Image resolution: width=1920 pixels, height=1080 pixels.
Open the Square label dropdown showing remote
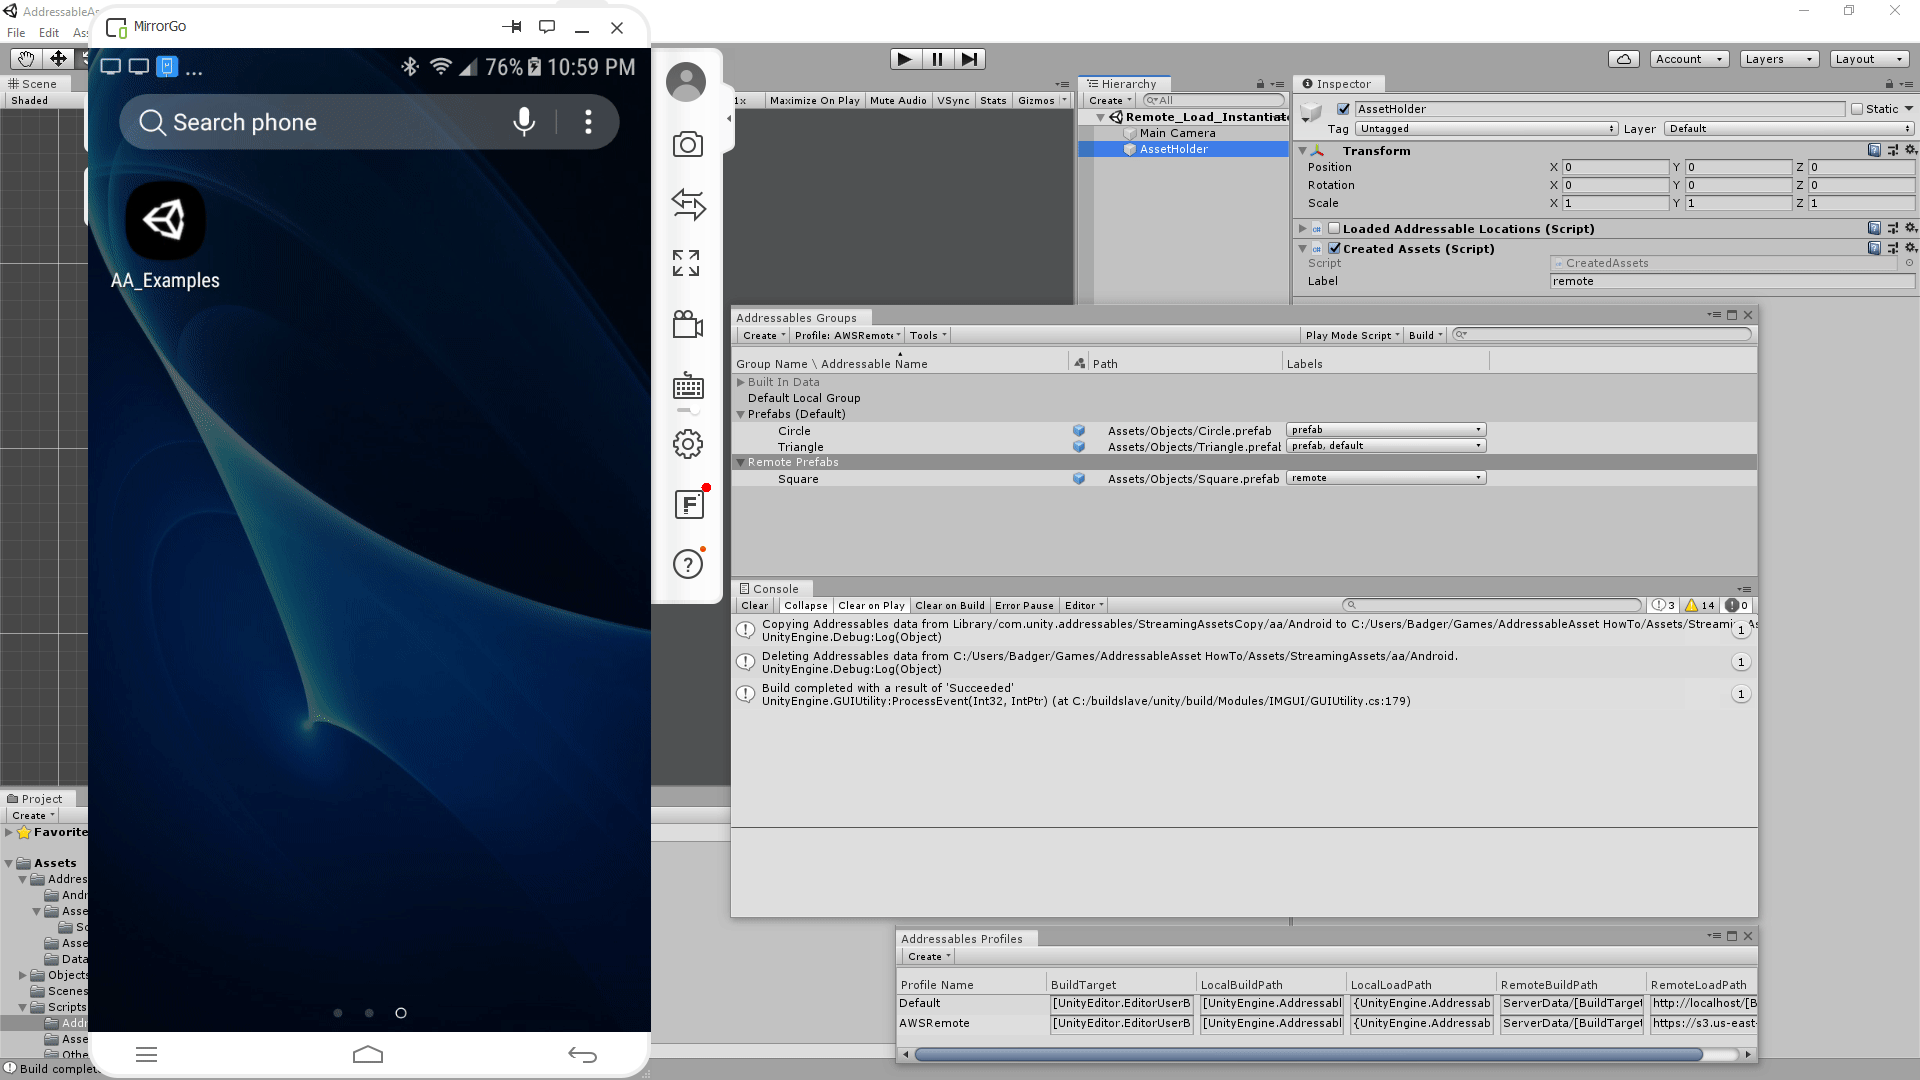[1385, 478]
